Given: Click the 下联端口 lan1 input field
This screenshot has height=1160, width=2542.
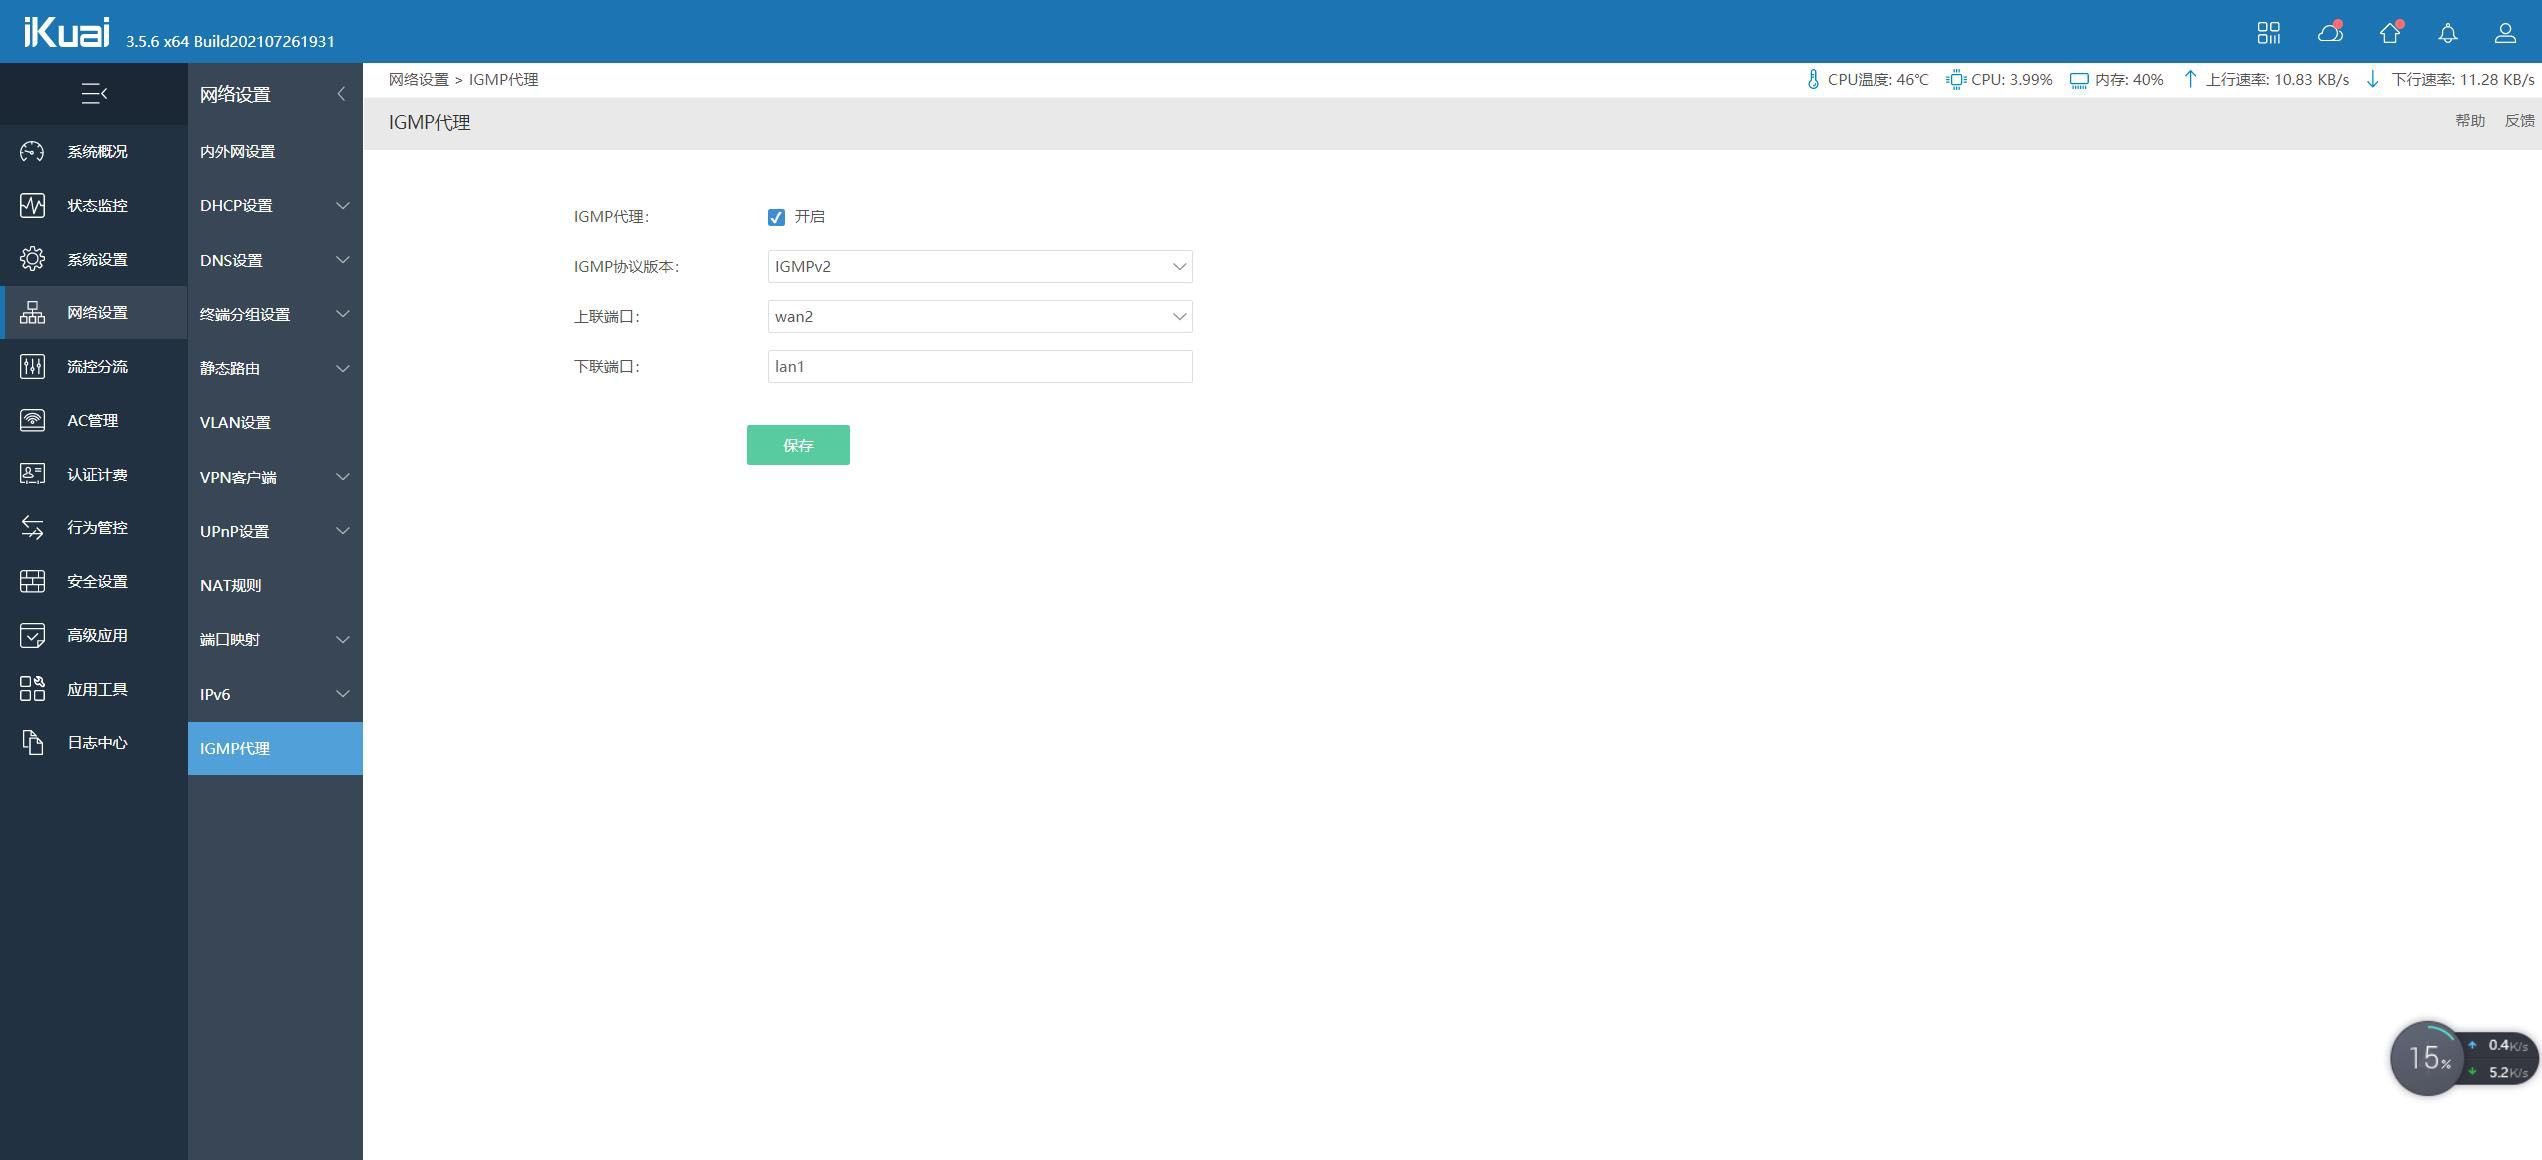Looking at the screenshot, I should (979, 366).
